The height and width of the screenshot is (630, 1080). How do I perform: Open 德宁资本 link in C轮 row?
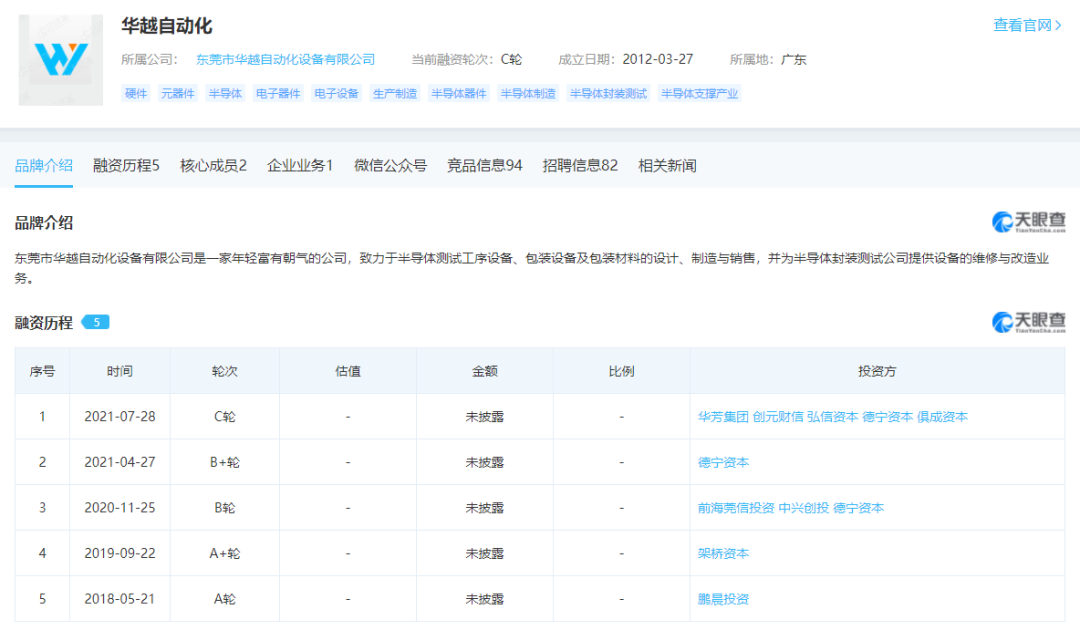click(887, 417)
